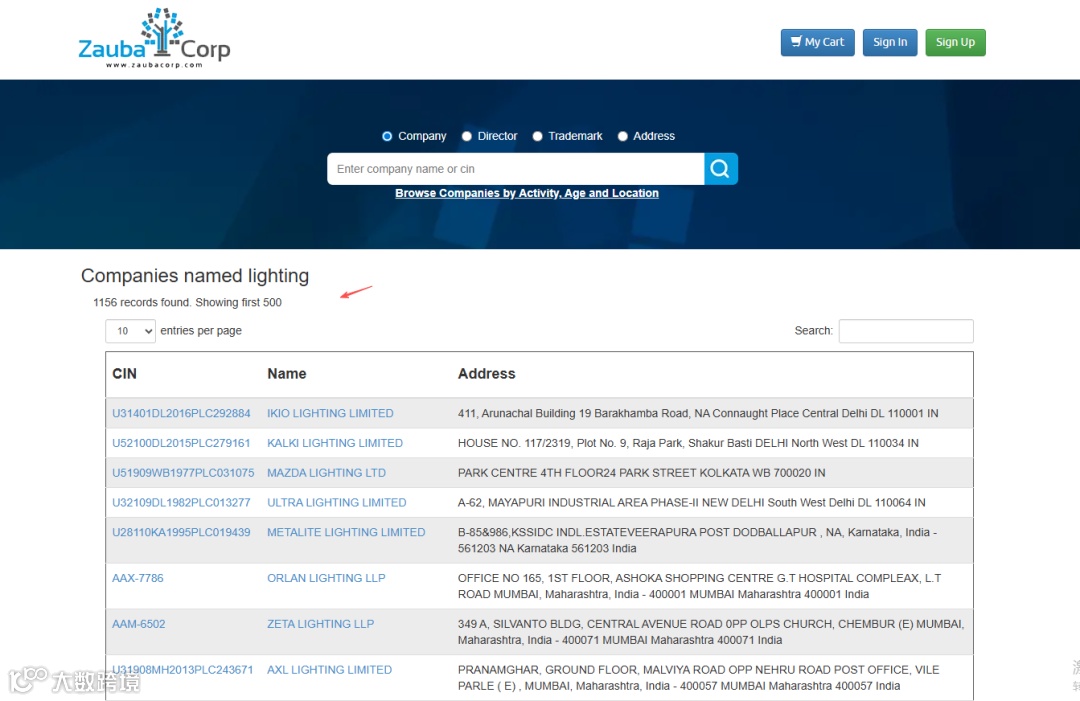Open the entries per page dropdown
Viewport: 1080px width, 701px height.
point(130,331)
